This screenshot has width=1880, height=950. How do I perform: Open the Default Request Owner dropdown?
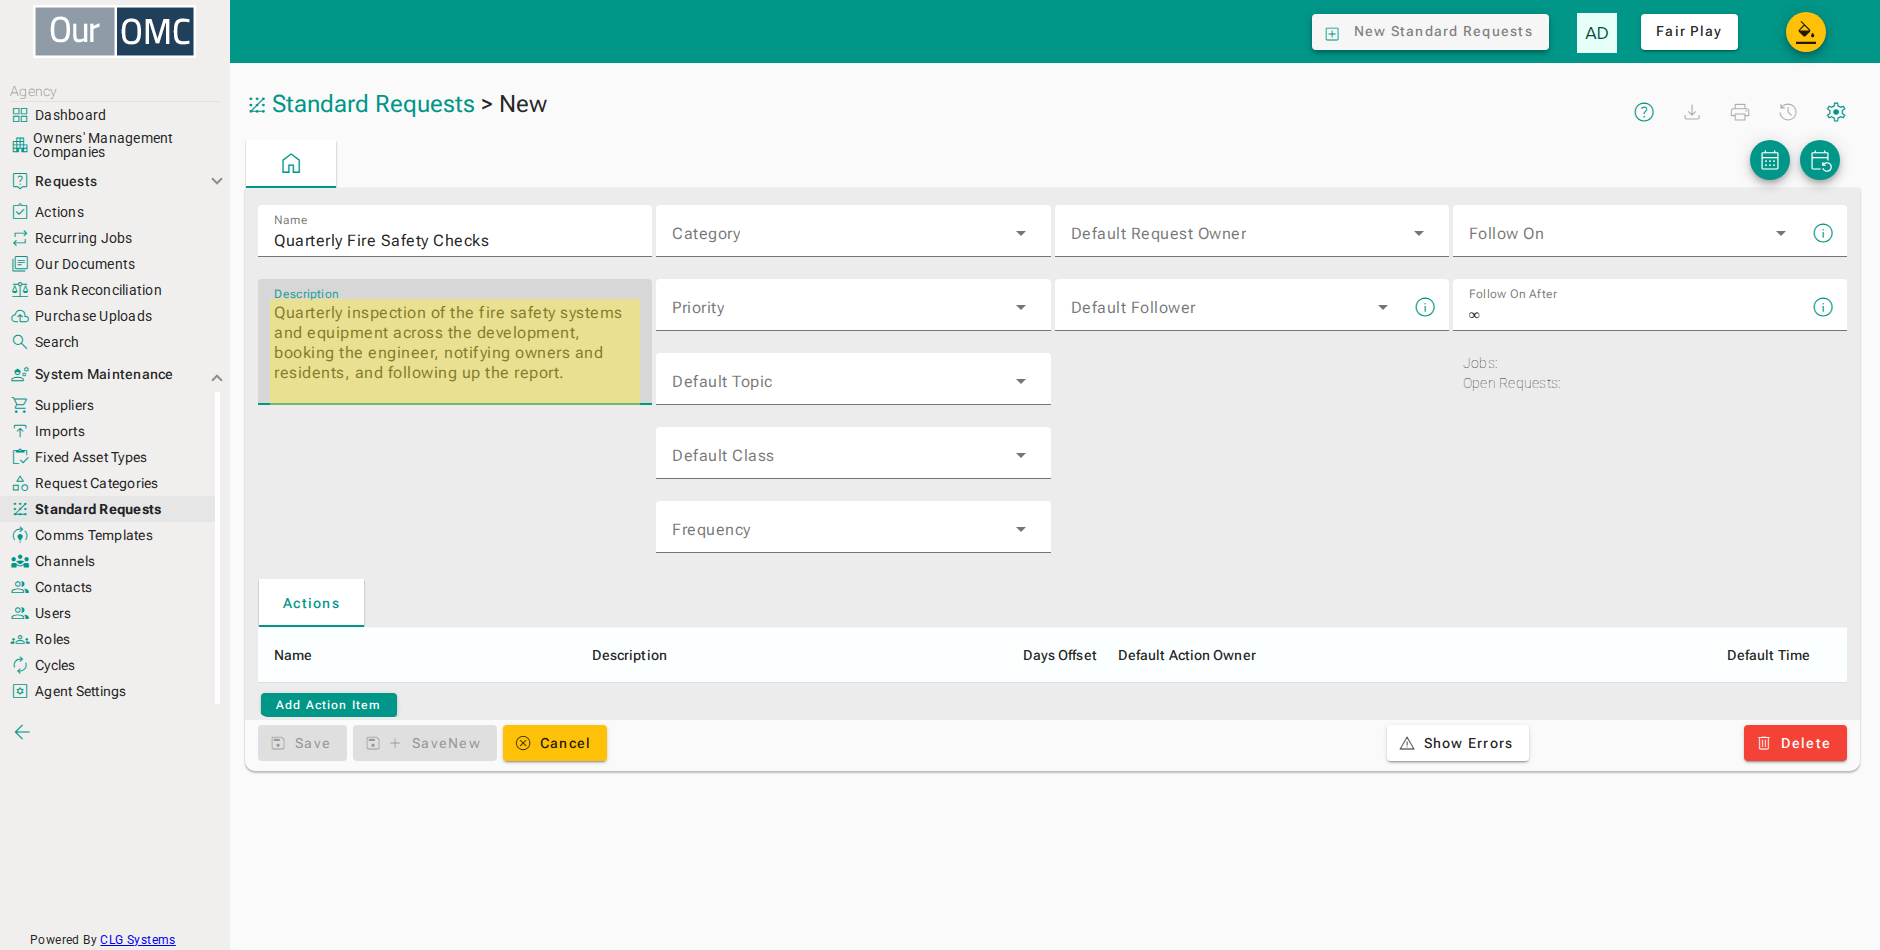click(1251, 232)
